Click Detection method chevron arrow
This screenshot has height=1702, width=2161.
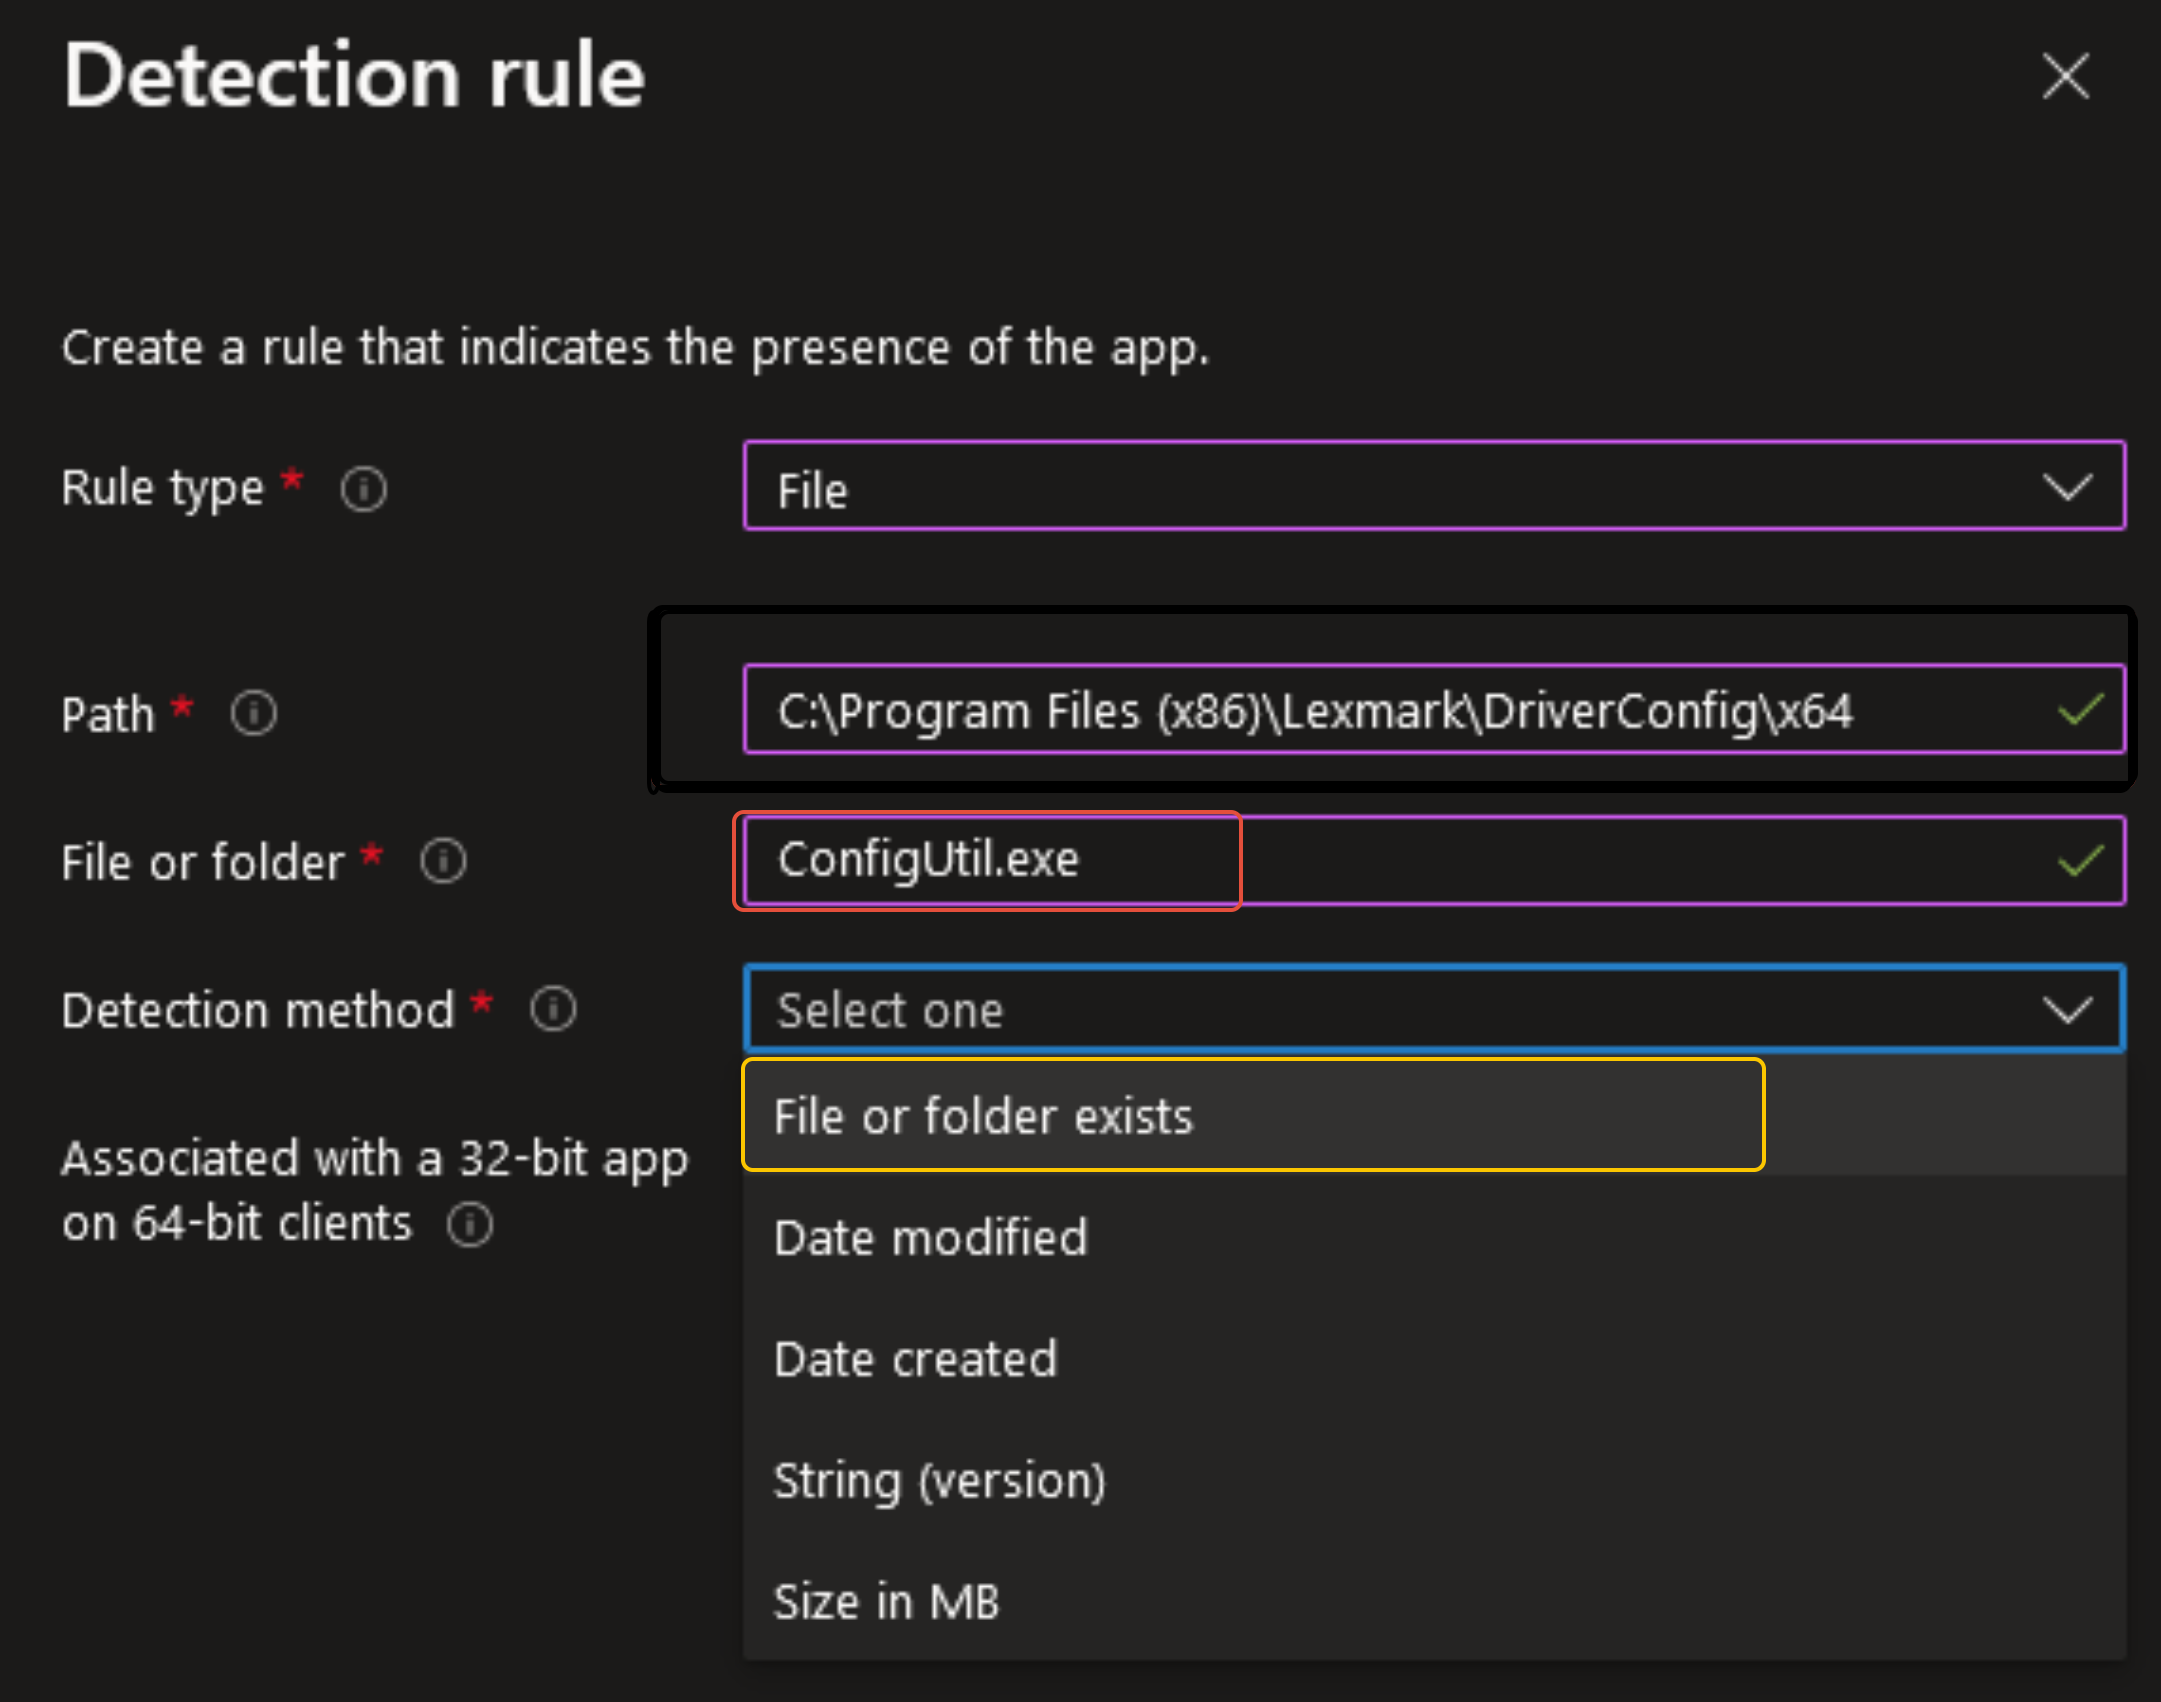pos(2067,1009)
